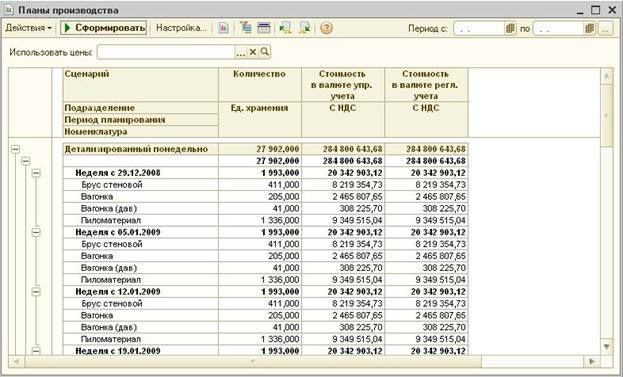Collapse the second-level subdivision group
This screenshot has height=377, width=623.
[x=26, y=161]
